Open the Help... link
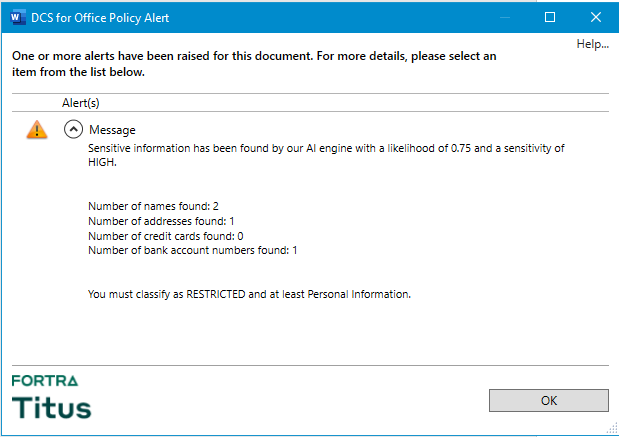This screenshot has width=621, height=438. tap(592, 44)
